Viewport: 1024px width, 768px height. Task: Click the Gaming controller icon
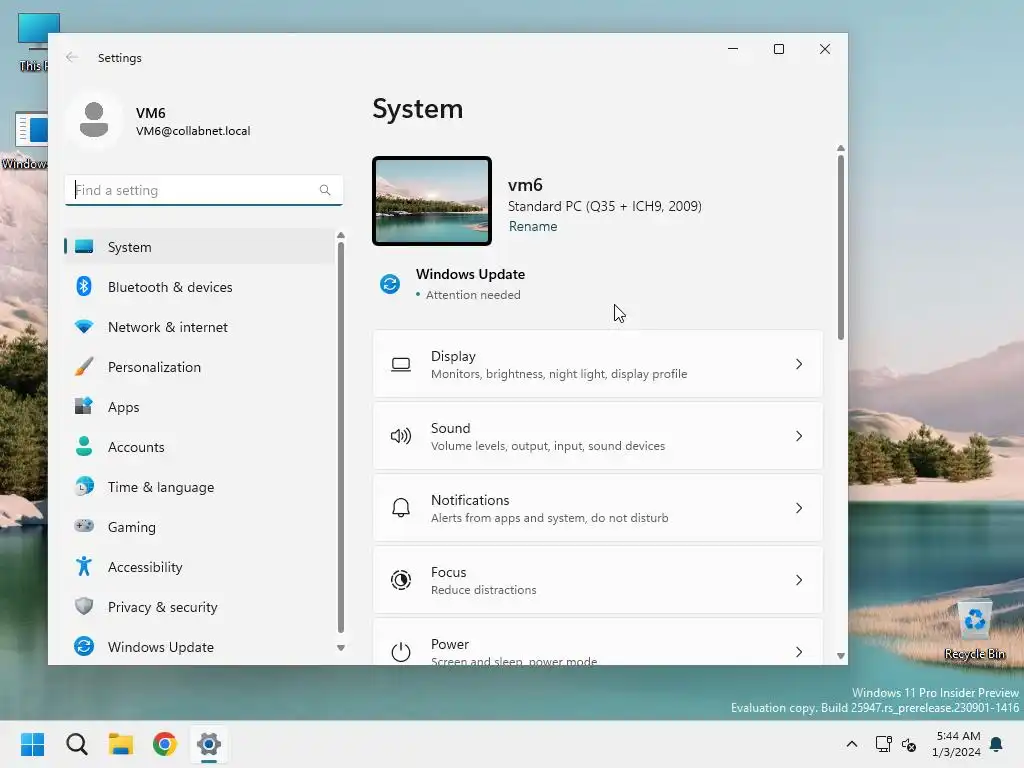coord(84,526)
